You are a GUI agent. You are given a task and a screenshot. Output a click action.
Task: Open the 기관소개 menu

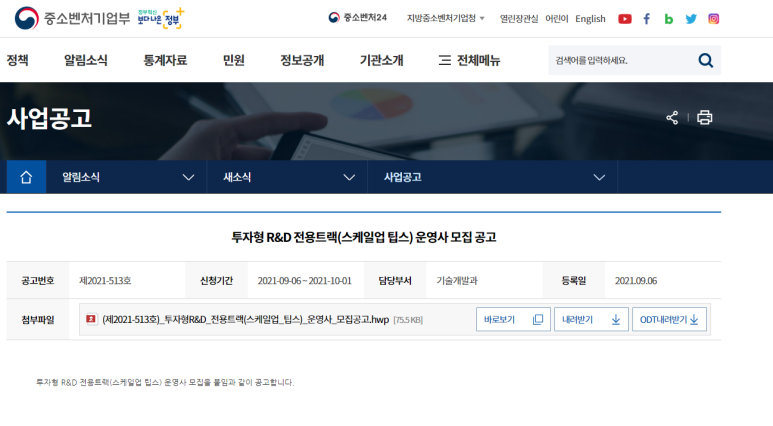click(382, 60)
